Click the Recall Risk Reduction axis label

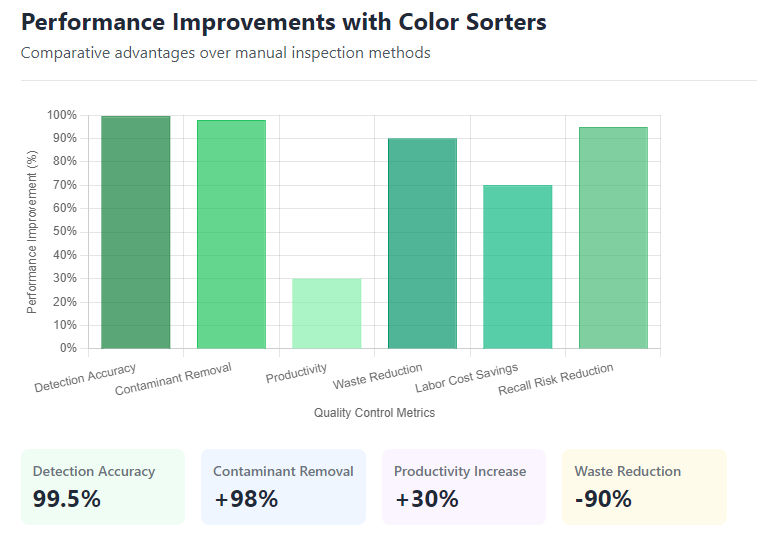(556, 380)
